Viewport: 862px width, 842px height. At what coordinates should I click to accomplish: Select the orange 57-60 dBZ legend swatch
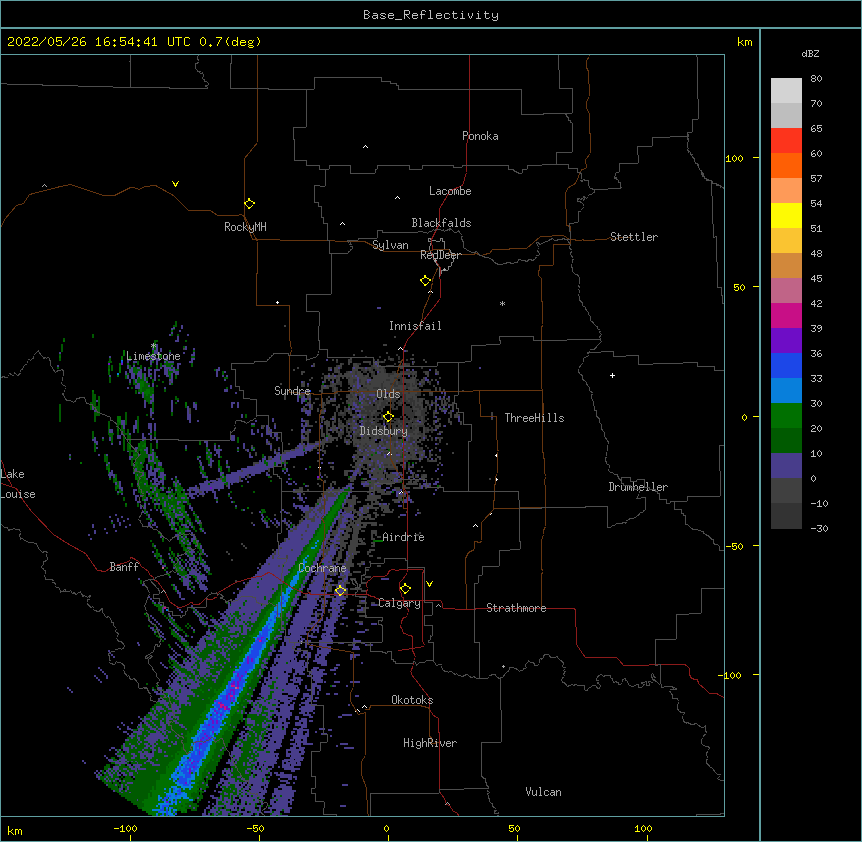coord(786,165)
